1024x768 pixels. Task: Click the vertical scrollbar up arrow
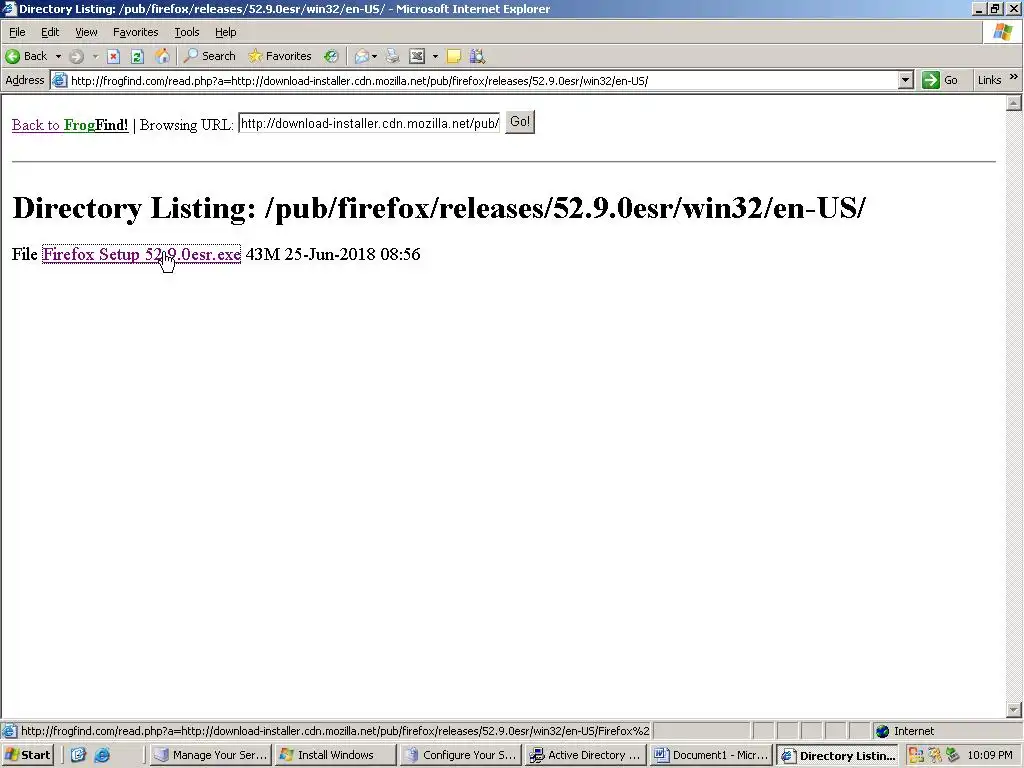[x=1014, y=103]
